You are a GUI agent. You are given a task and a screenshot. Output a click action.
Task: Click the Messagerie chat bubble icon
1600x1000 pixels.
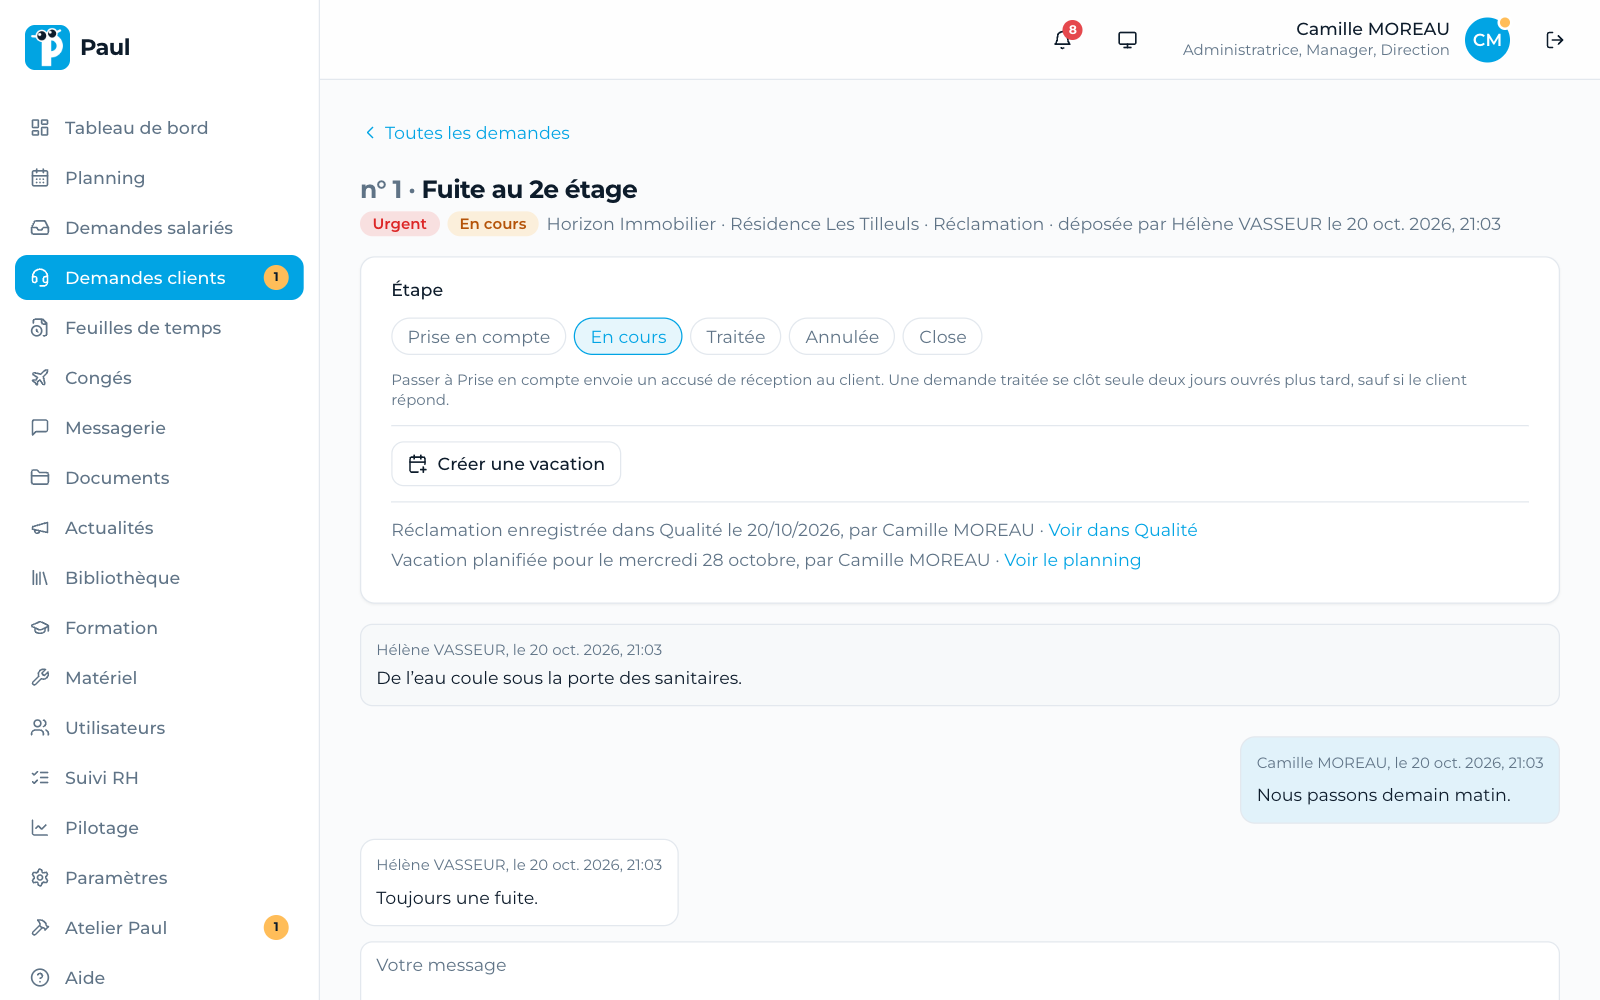pos(40,428)
